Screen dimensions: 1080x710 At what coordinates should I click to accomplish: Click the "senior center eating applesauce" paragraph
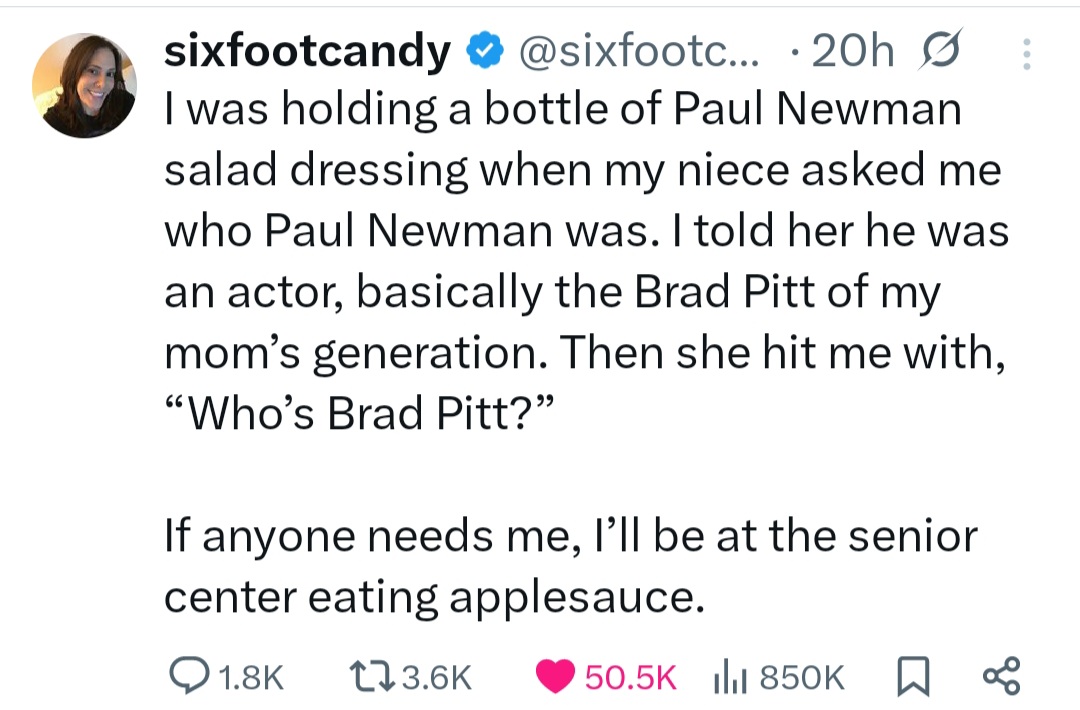click(570, 566)
